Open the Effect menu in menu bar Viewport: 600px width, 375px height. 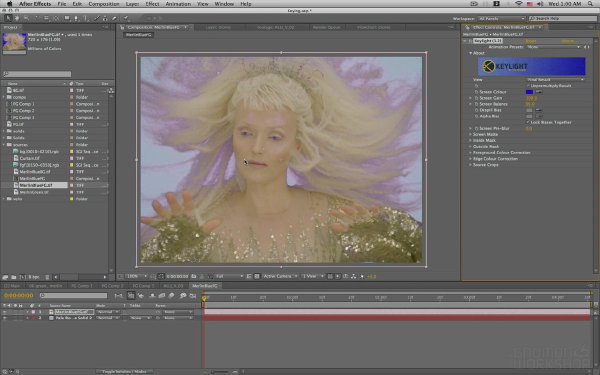click(x=152, y=4)
